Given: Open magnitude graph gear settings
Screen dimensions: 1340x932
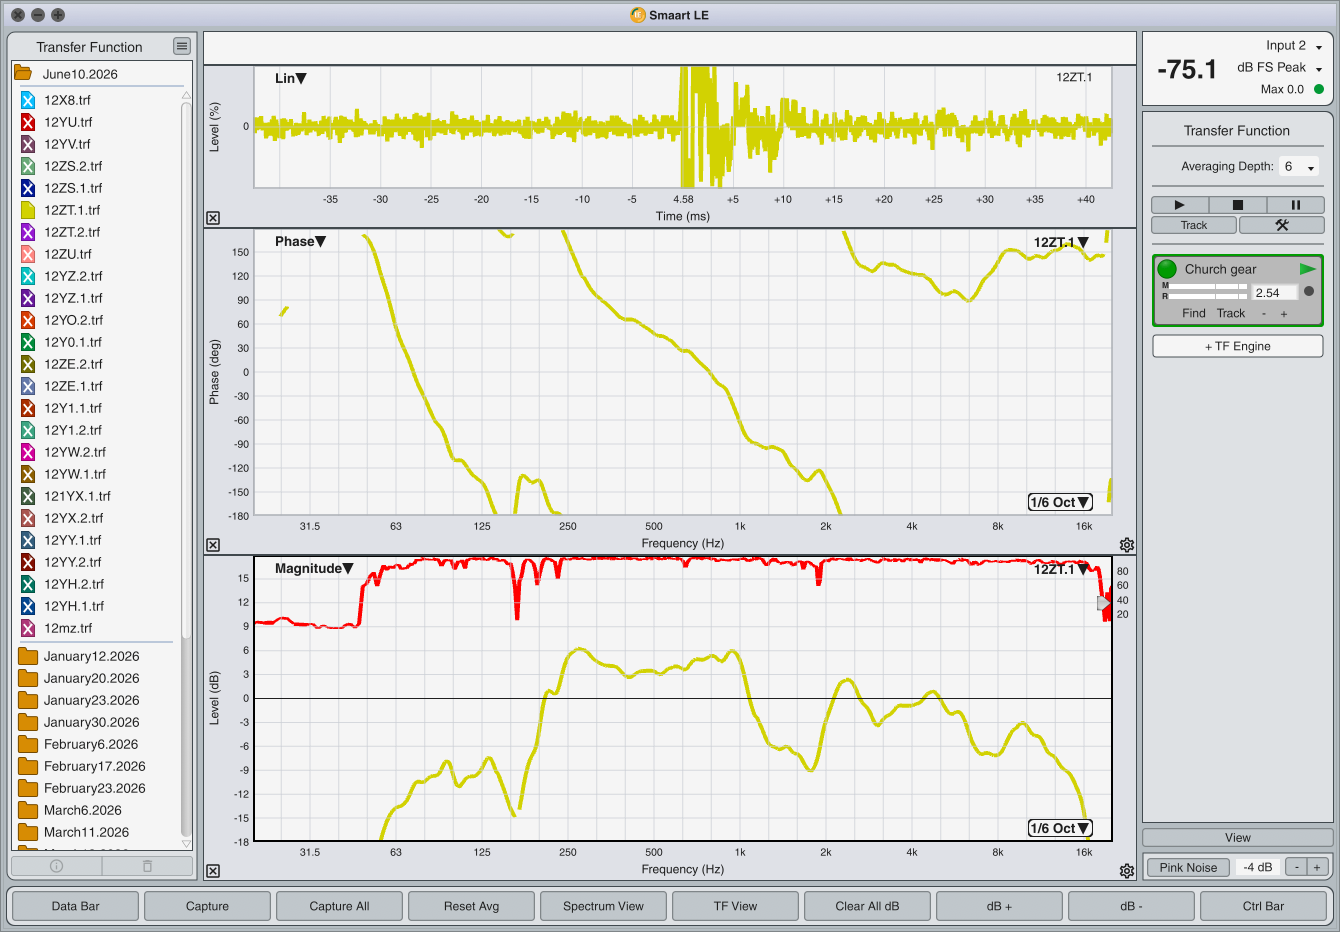Looking at the screenshot, I should point(1127,871).
